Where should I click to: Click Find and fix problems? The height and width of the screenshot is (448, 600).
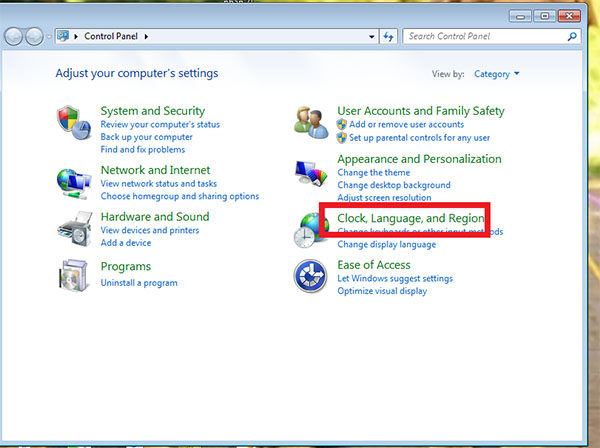click(x=143, y=150)
